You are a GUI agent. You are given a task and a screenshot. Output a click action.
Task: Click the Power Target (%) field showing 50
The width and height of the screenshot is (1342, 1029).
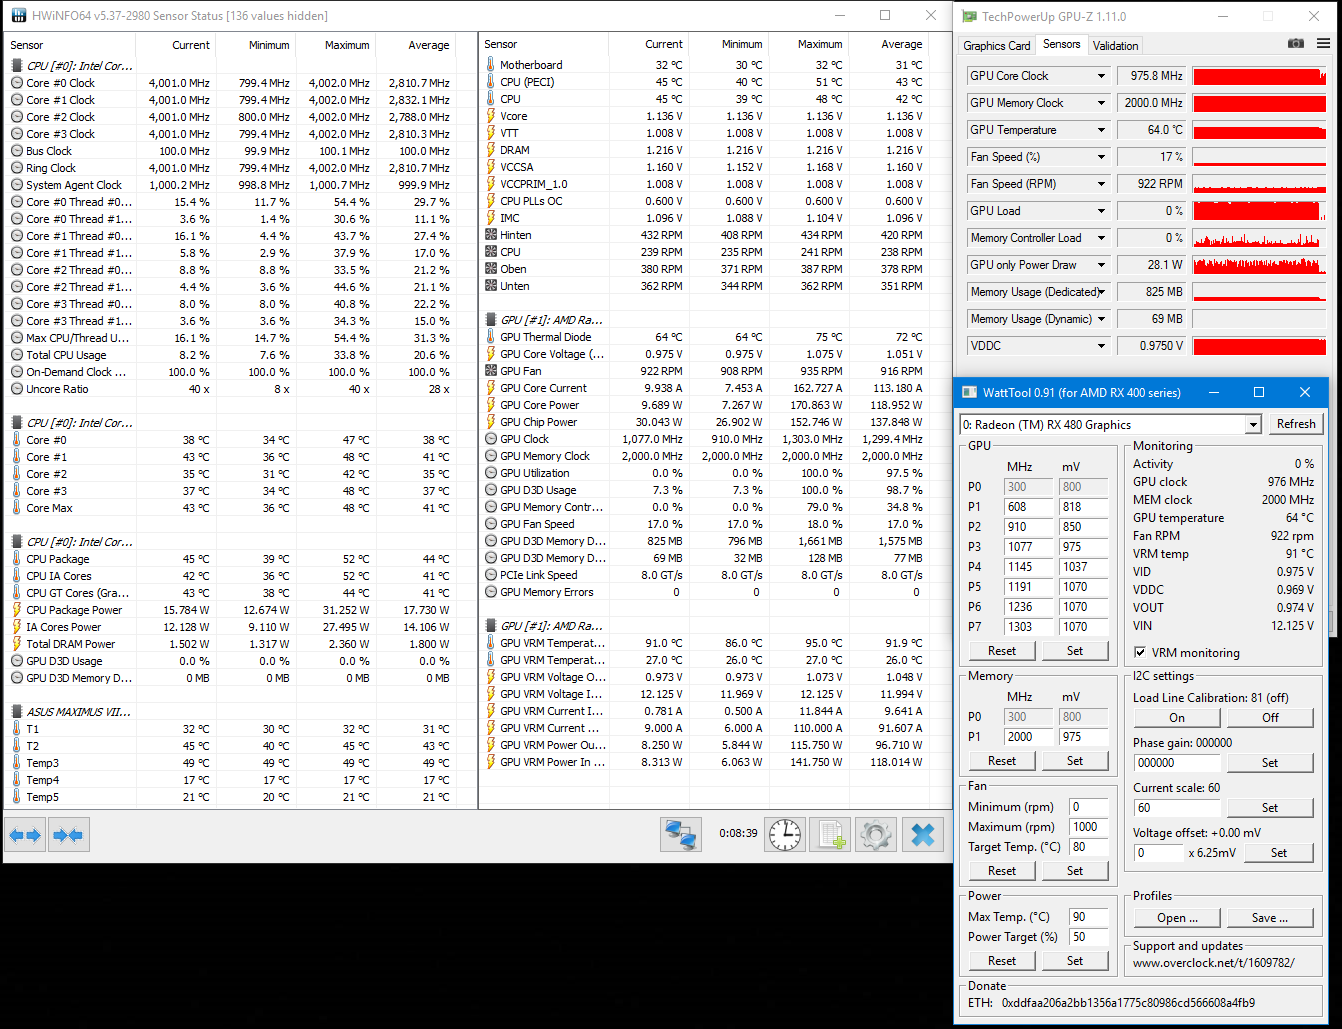click(1089, 937)
